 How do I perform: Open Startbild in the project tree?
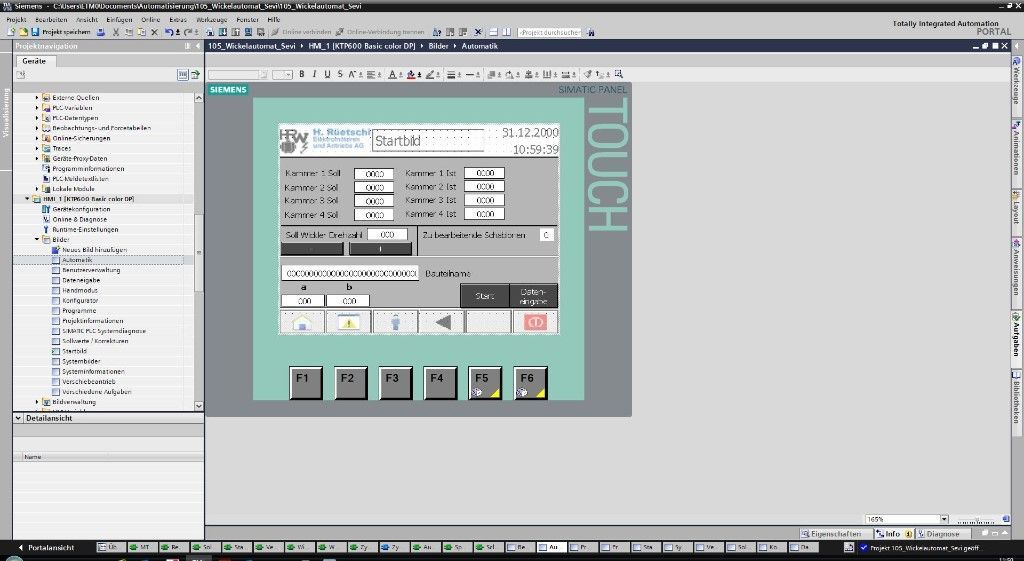pos(75,351)
